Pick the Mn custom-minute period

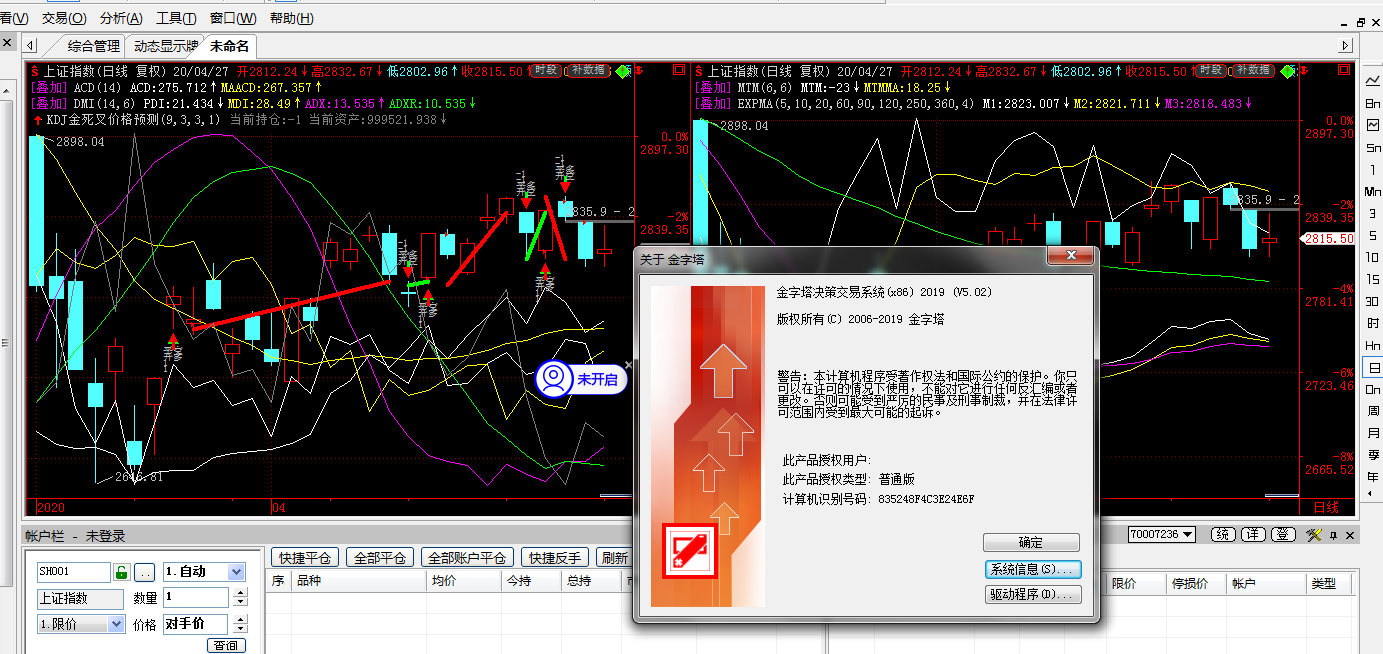point(1373,192)
